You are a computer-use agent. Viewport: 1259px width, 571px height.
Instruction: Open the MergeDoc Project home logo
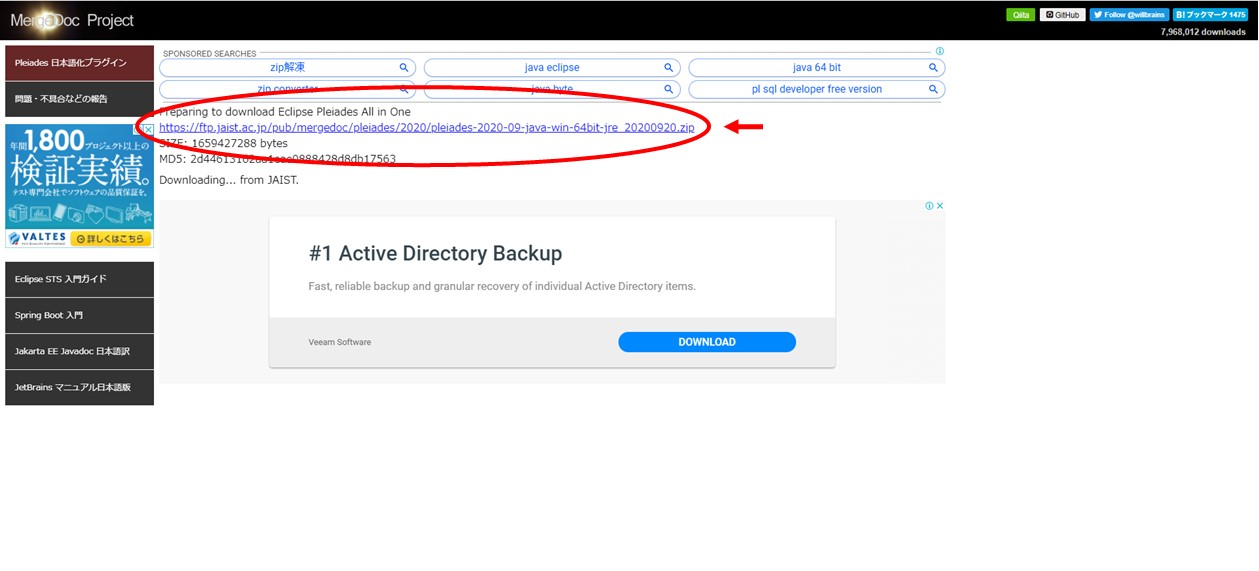click(72, 20)
